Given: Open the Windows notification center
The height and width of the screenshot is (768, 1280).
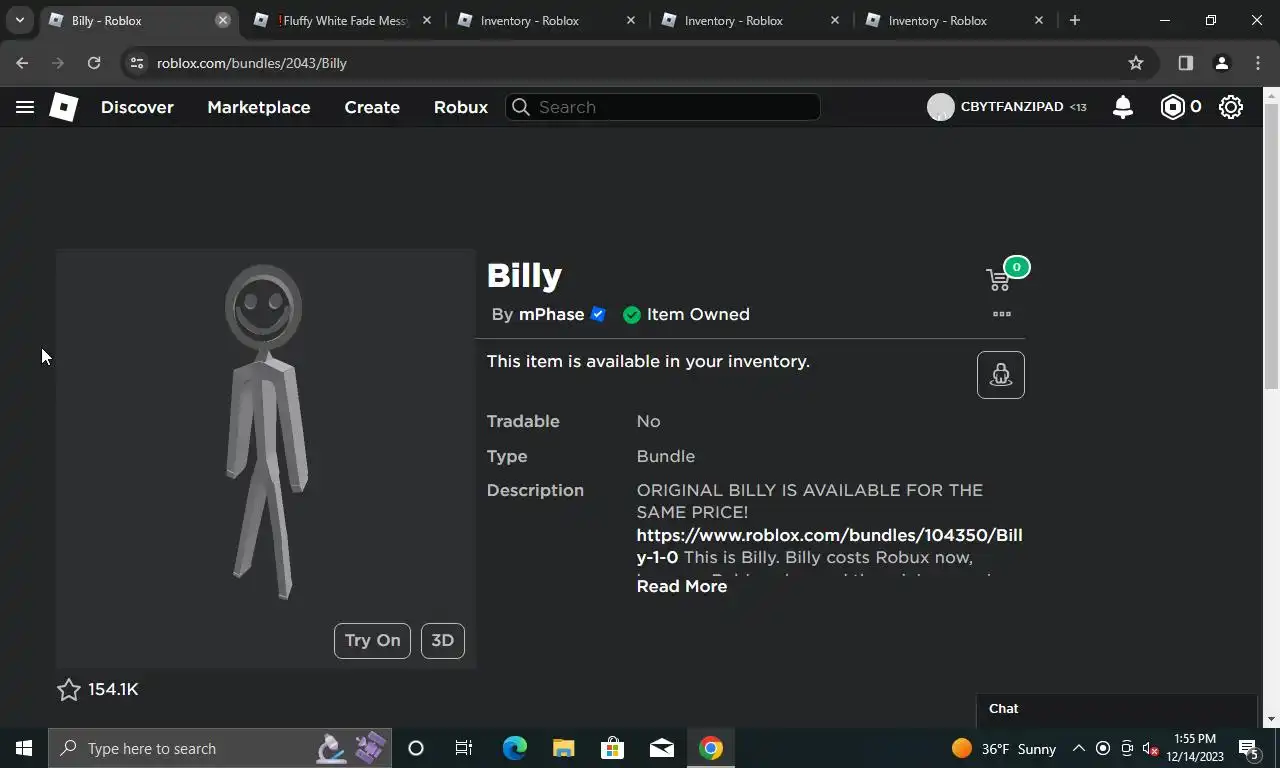Looking at the screenshot, I should [x=1248, y=748].
